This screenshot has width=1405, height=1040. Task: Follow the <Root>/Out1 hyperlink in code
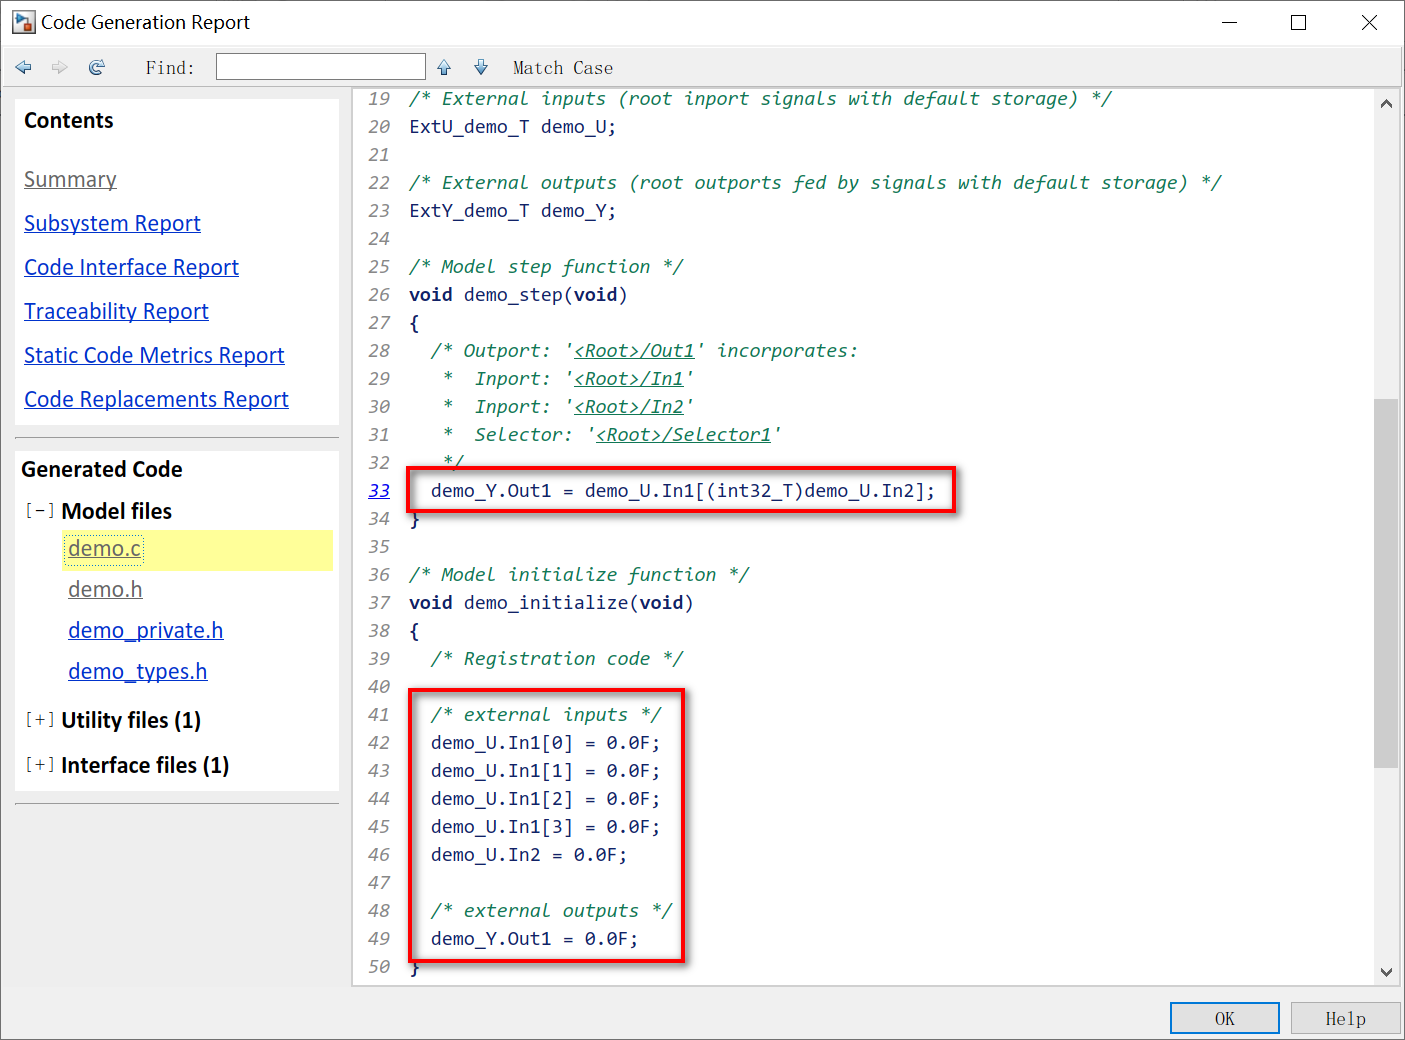point(634,350)
